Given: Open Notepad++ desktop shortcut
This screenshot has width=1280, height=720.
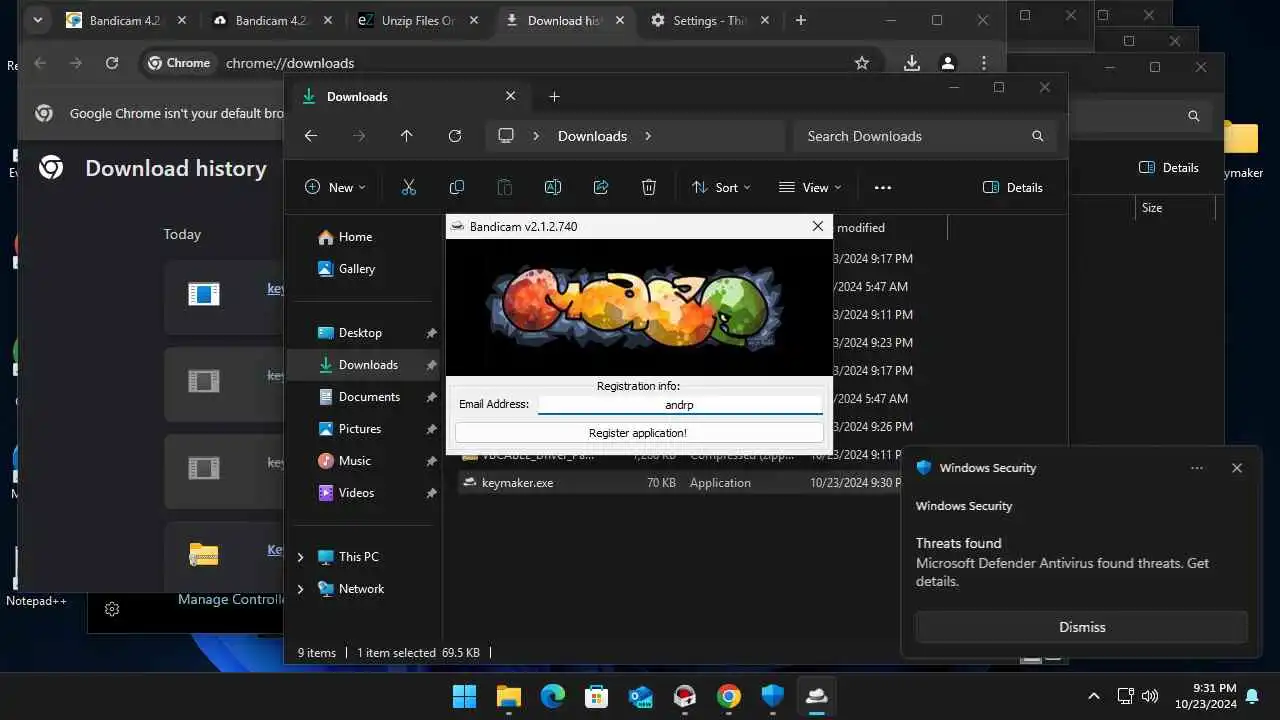Looking at the screenshot, I should (x=36, y=578).
